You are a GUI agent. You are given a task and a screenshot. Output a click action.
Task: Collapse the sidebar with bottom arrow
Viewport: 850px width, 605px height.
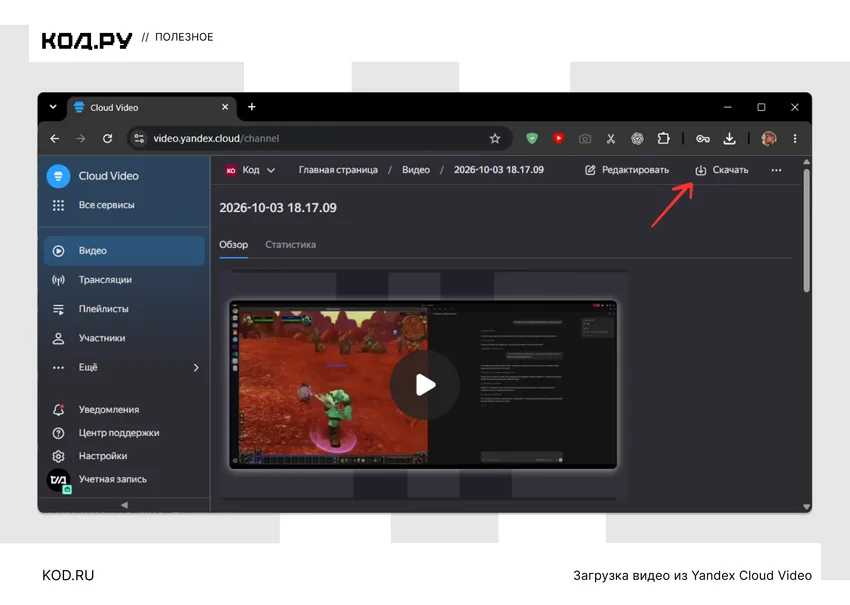(x=124, y=505)
